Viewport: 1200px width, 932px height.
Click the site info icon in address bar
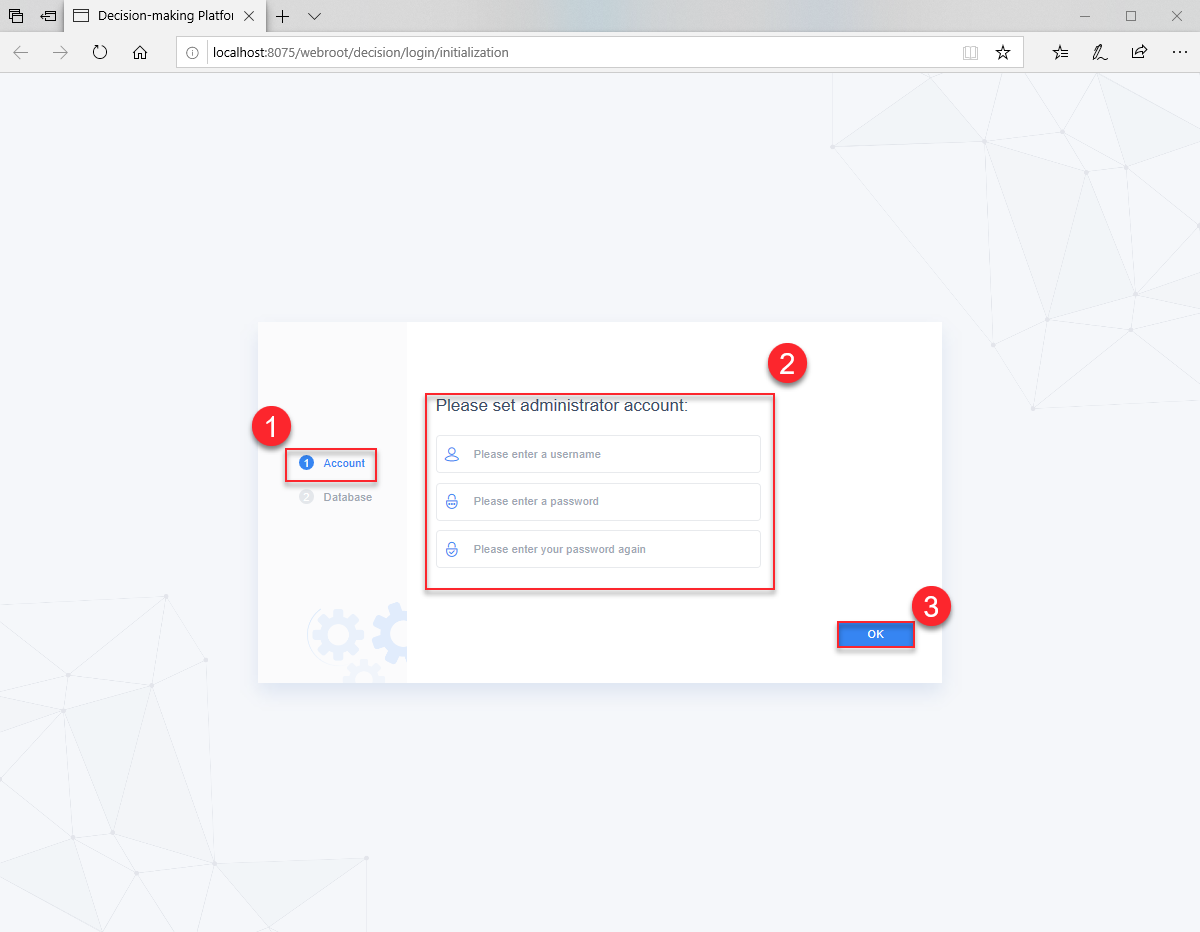pyautogui.click(x=191, y=52)
